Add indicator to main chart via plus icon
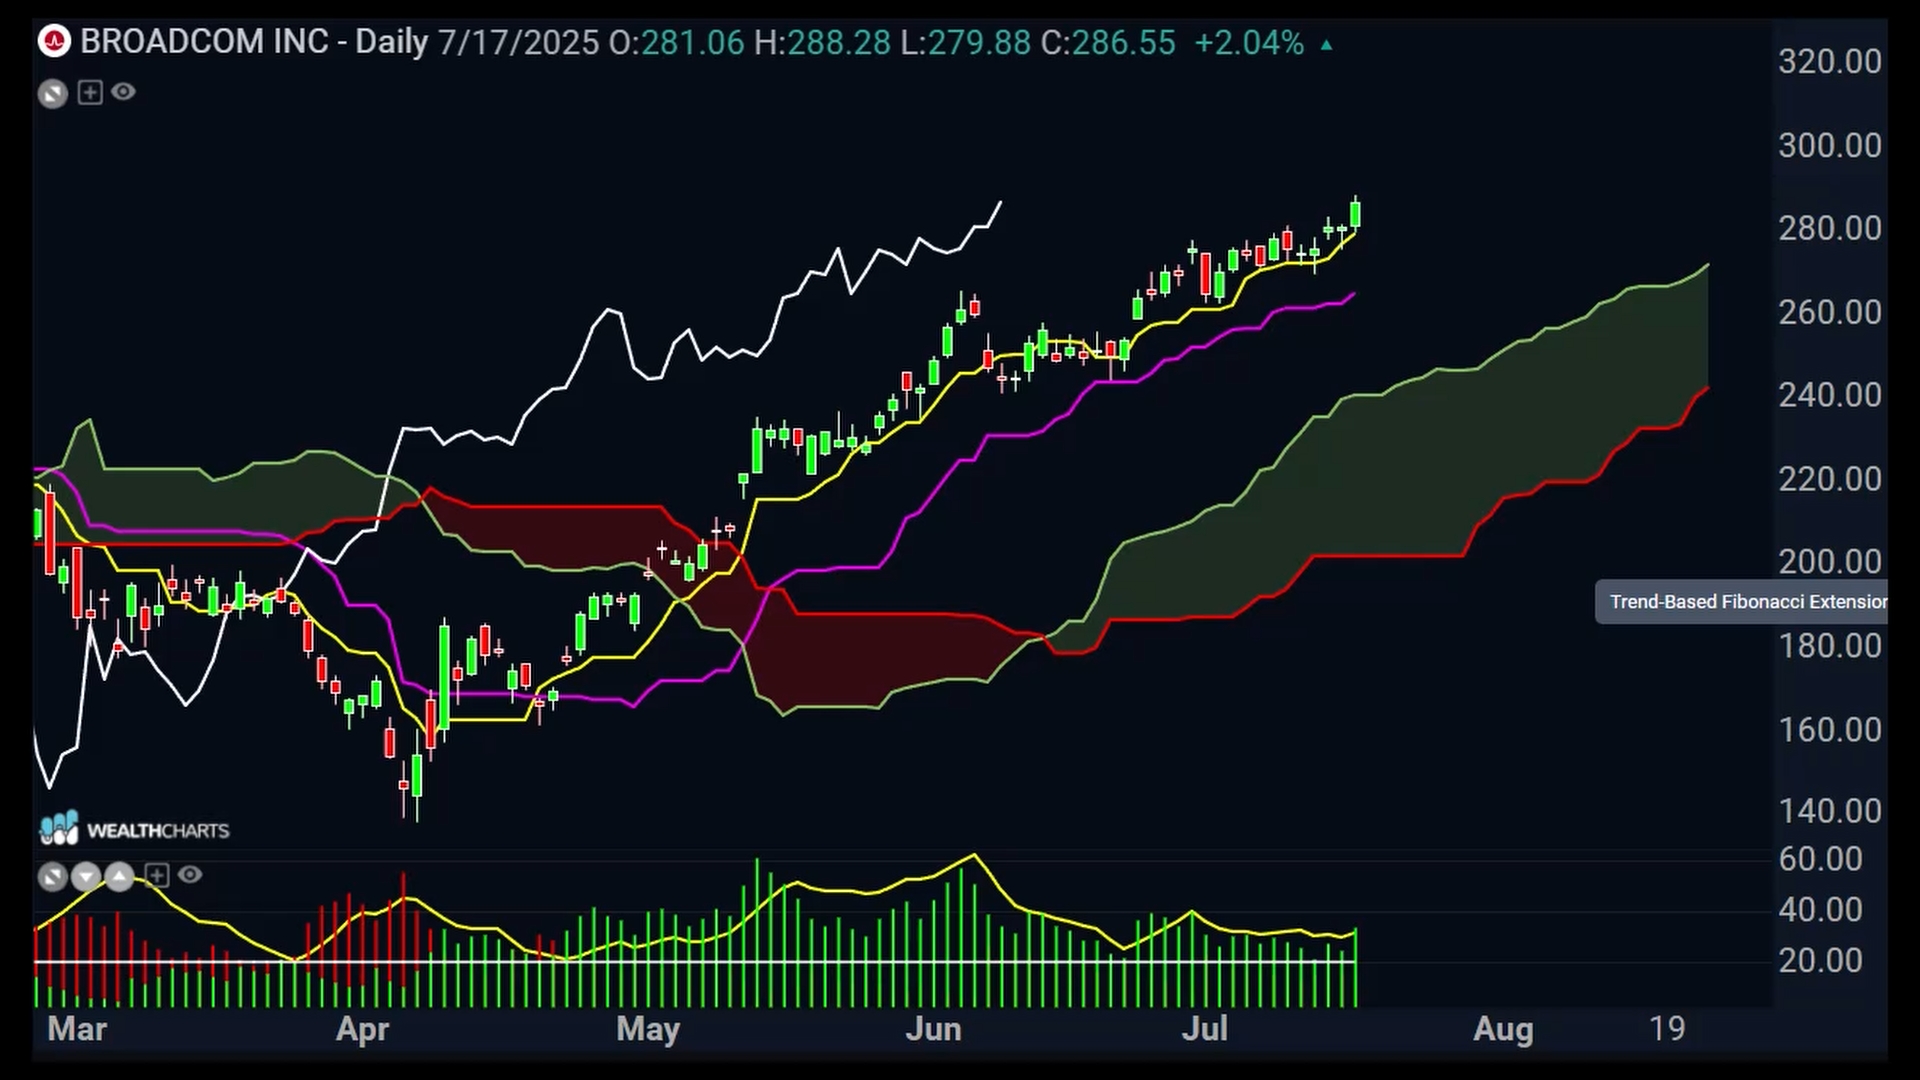 pyautogui.click(x=90, y=93)
